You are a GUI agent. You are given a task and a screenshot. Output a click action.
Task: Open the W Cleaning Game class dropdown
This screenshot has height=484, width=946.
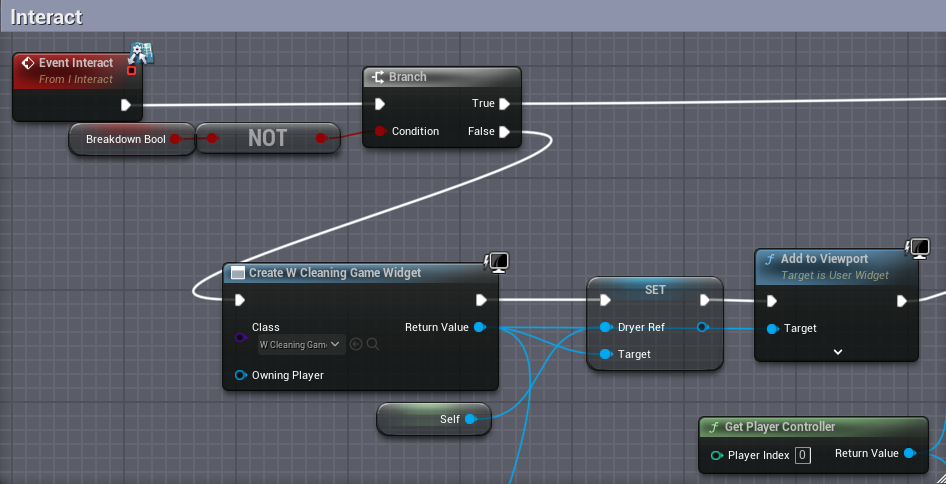(302, 345)
